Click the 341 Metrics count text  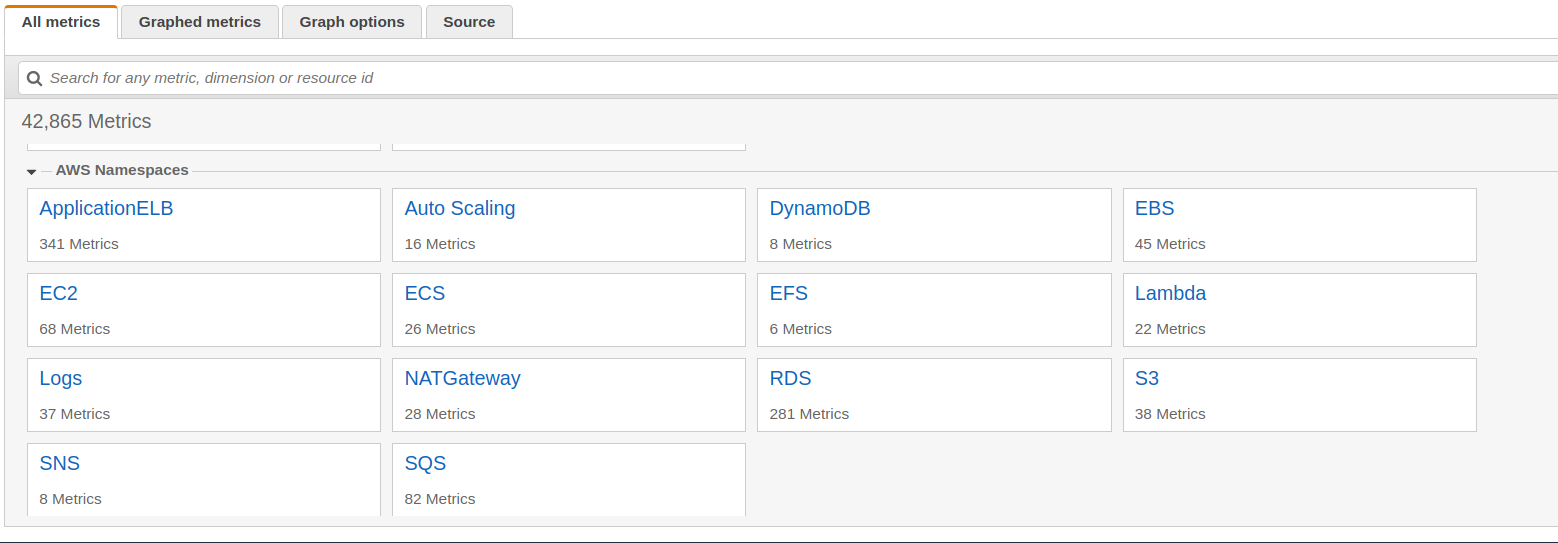79,244
